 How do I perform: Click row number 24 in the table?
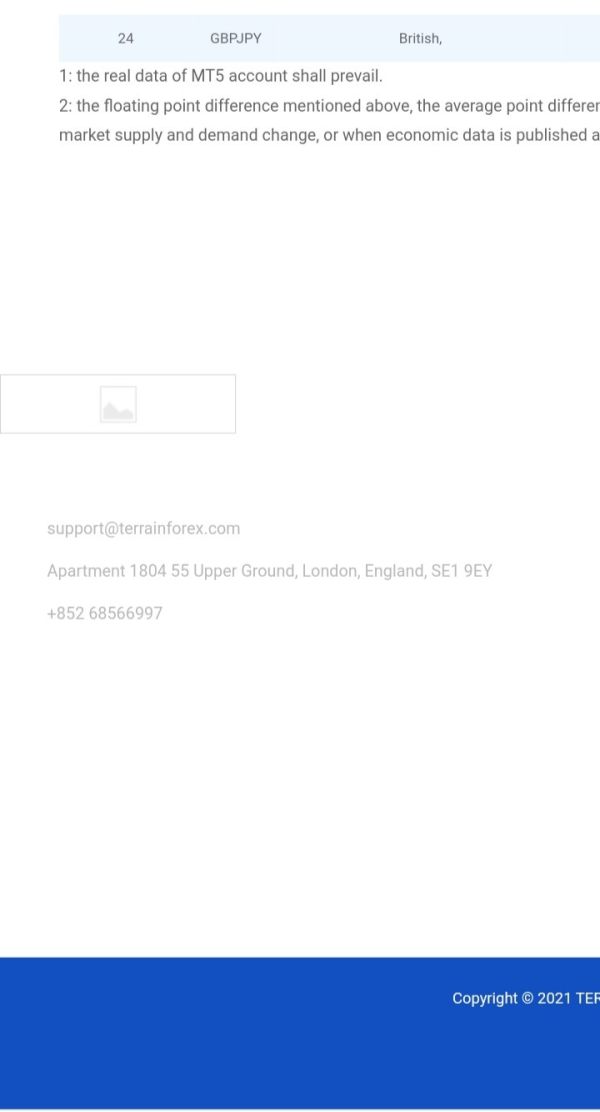(126, 38)
